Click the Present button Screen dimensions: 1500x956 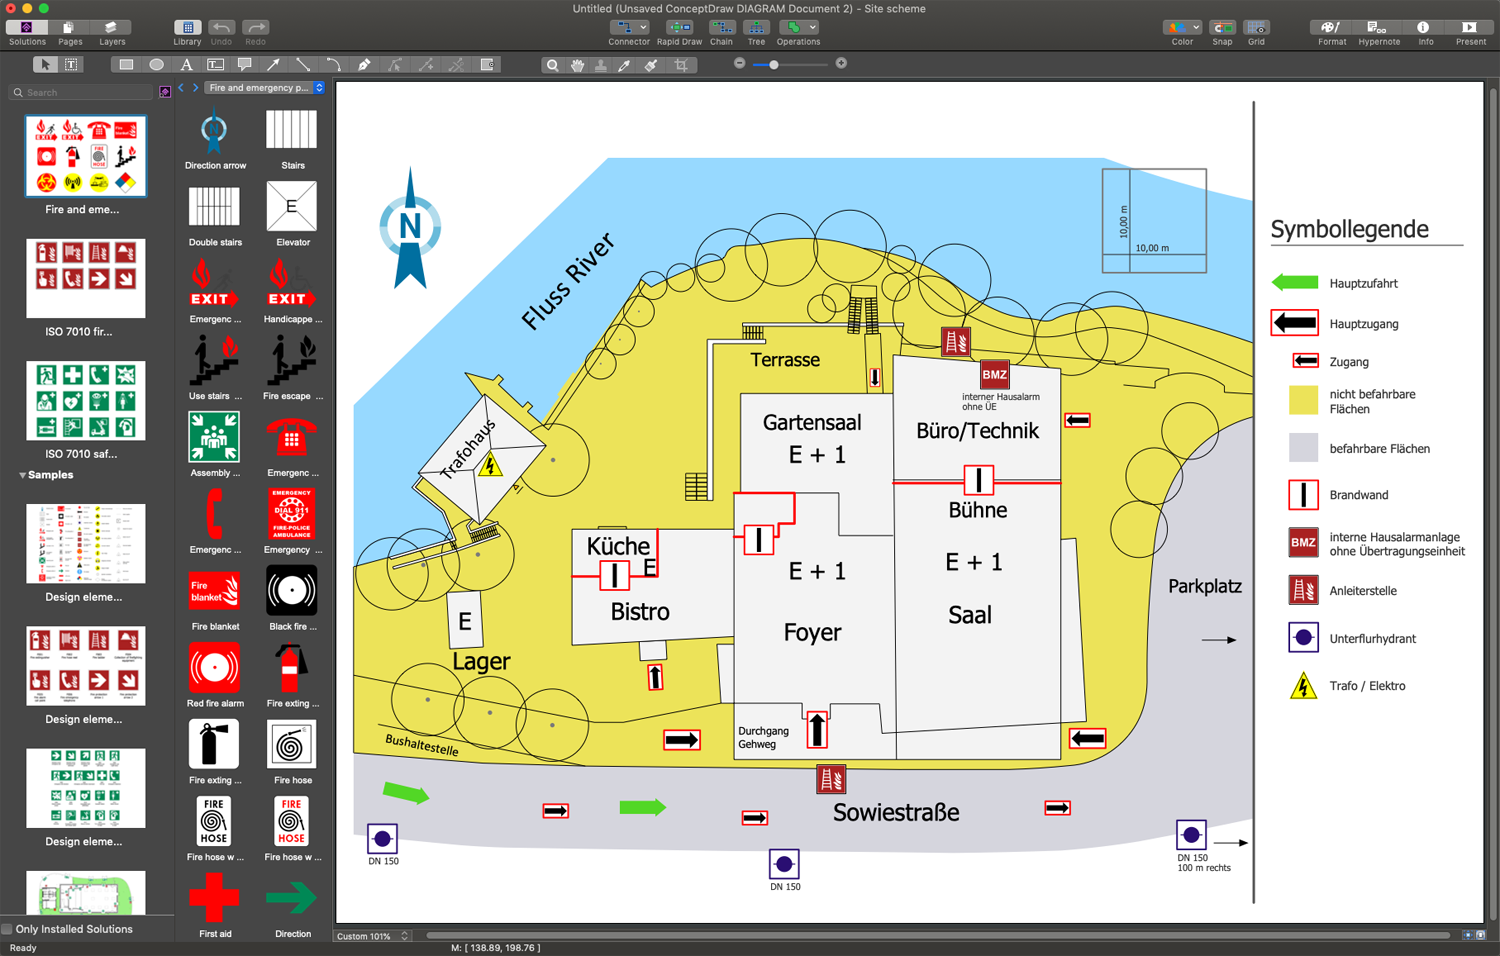click(1470, 32)
